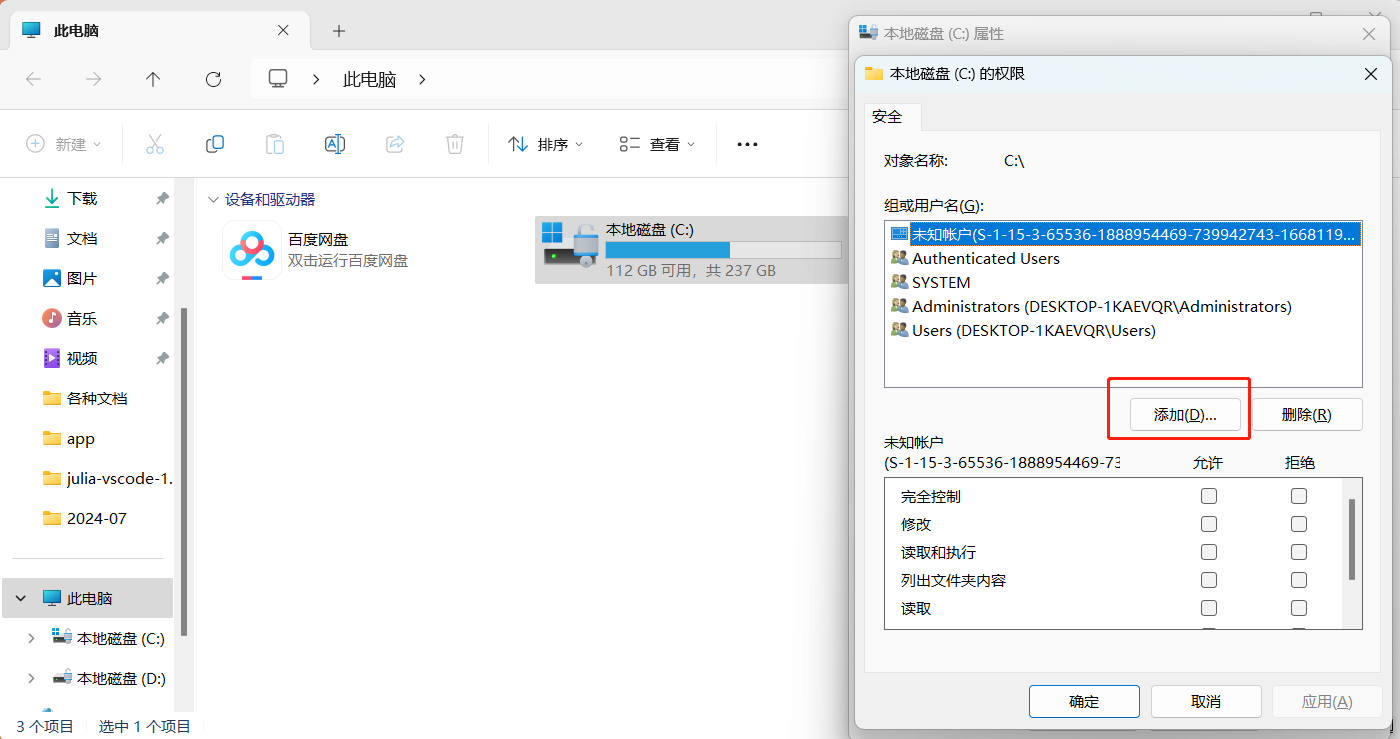The image size is (1400, 739).
Task: Click the permissions list vertical scrollbar
Action: [1352, 540]
